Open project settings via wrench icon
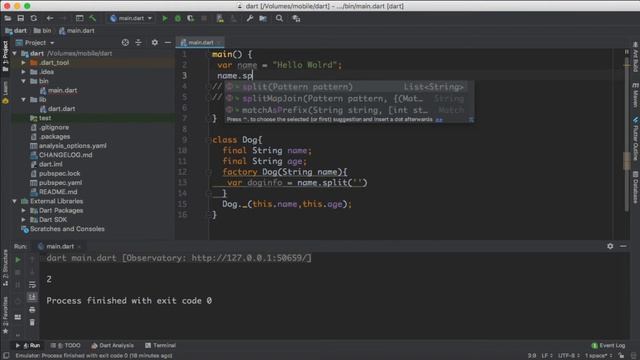 point(250,18)
